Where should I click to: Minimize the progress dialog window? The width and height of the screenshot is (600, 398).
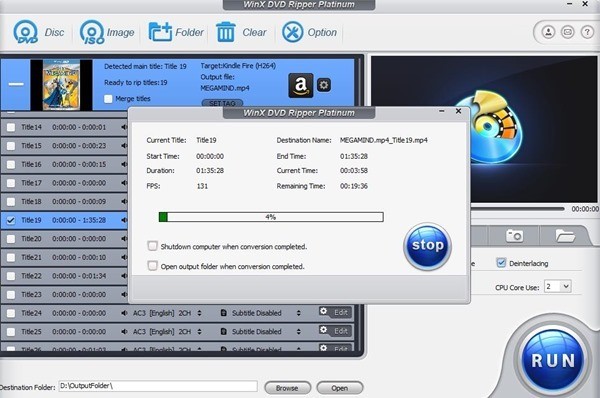pos(442,111)
